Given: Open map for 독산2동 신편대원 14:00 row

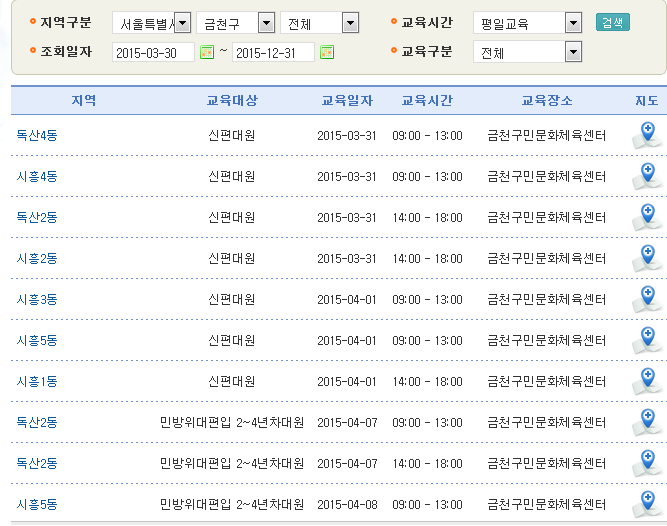Looking at the screenshot, I should [647, 217].
